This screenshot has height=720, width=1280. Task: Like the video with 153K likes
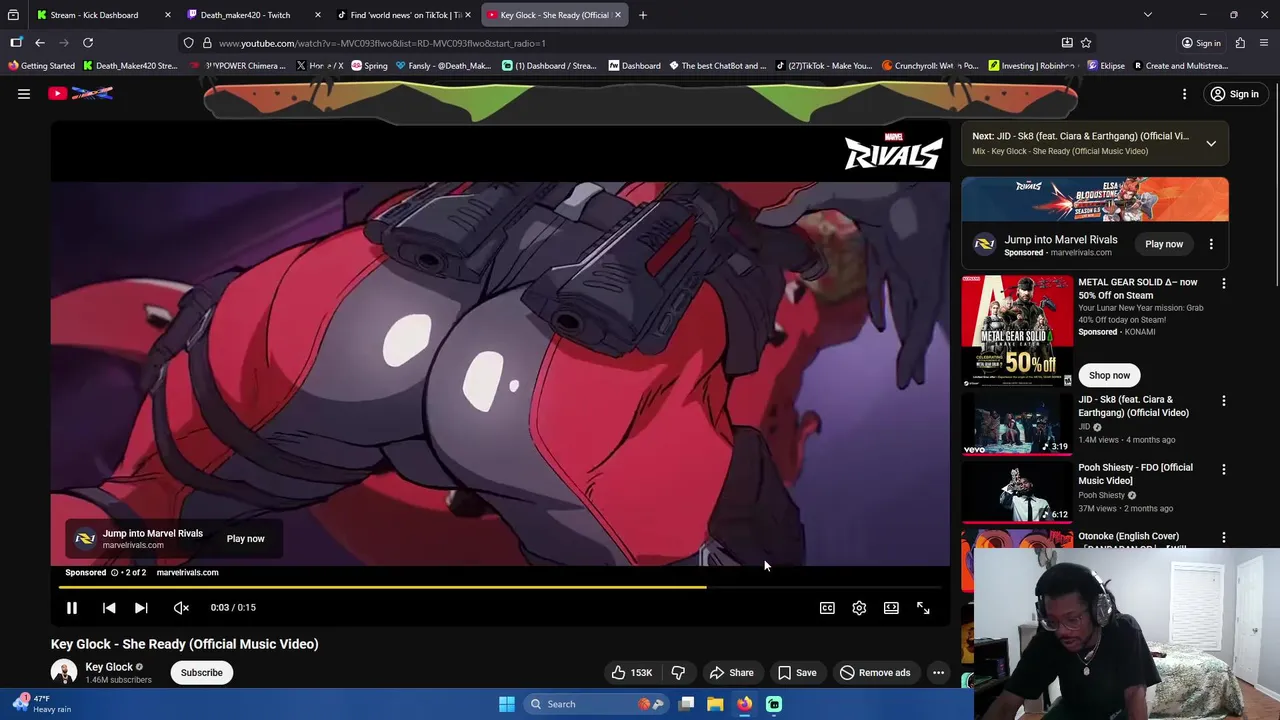tap(632, 672)
